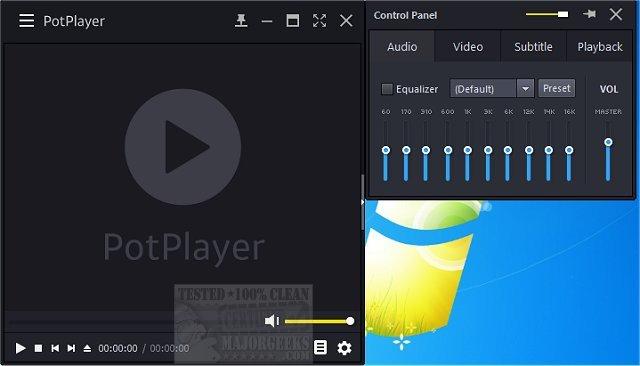Pin player window always on top
The image size is (640, 366).
click(x=241, y=20)
